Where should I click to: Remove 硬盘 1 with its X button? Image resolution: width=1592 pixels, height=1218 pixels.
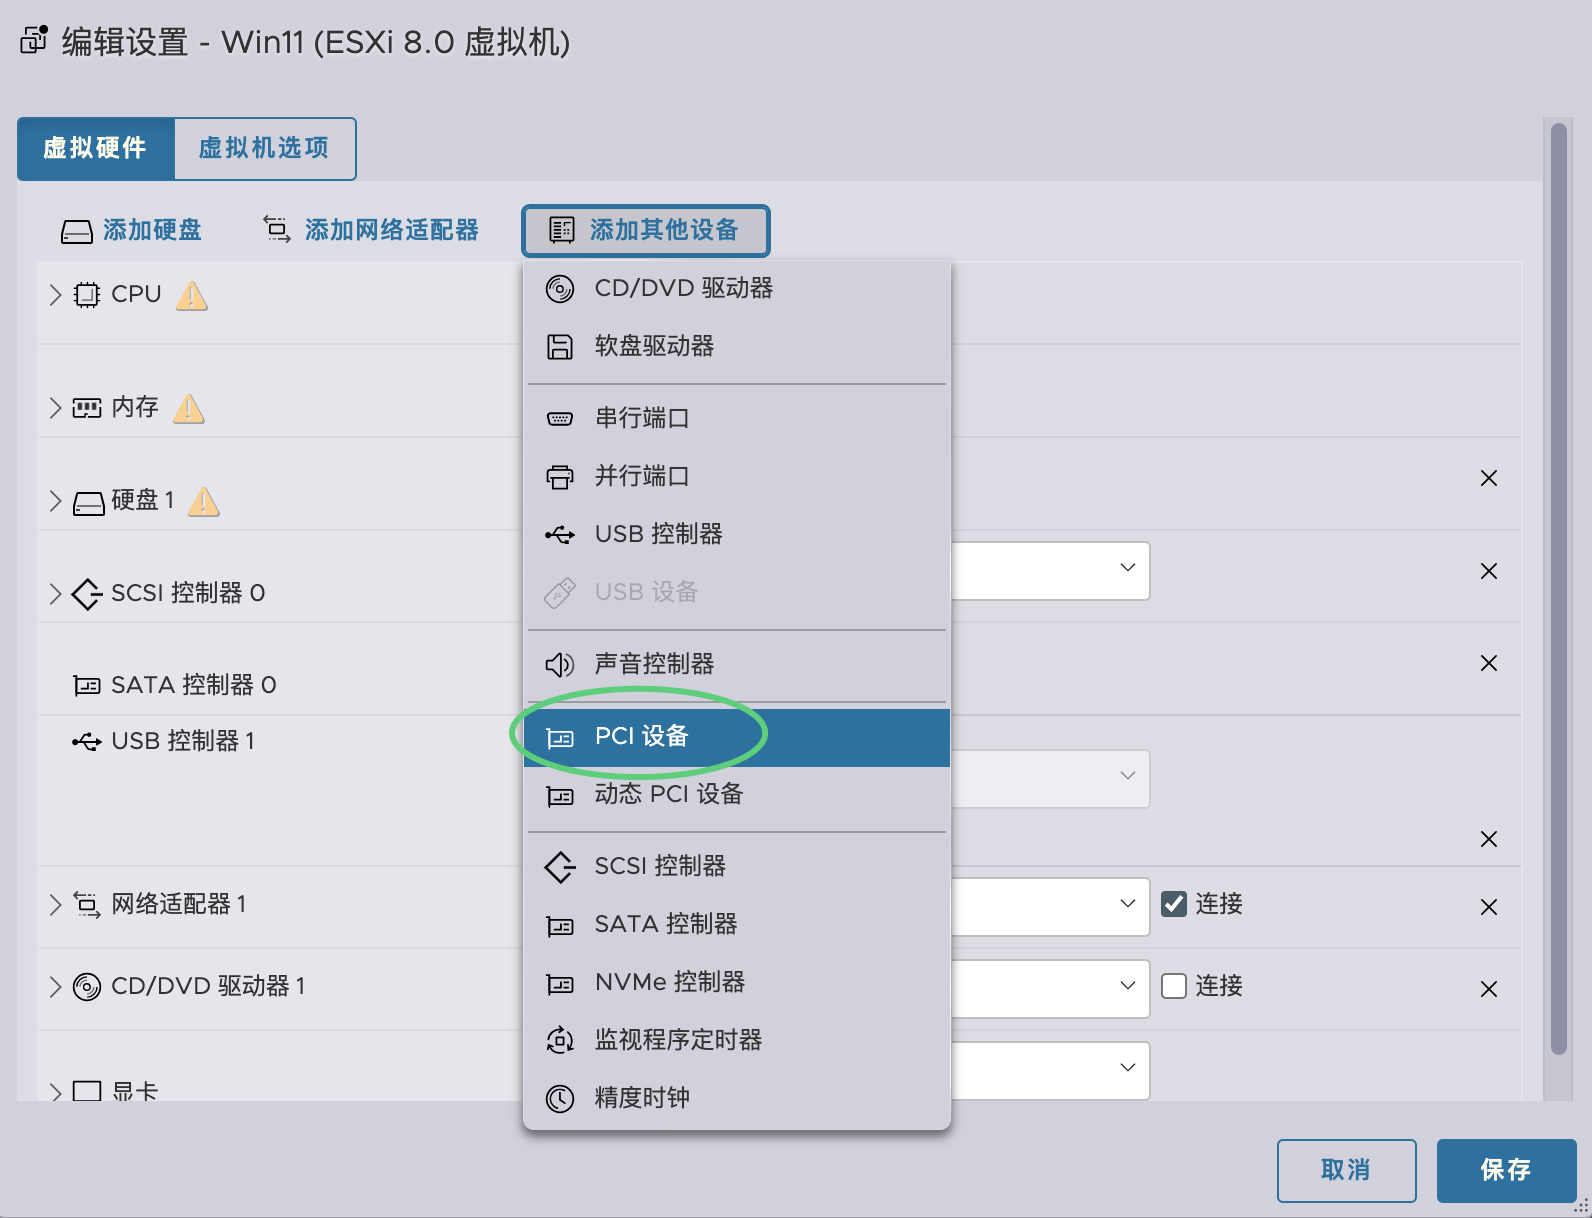pos(1489,478)
